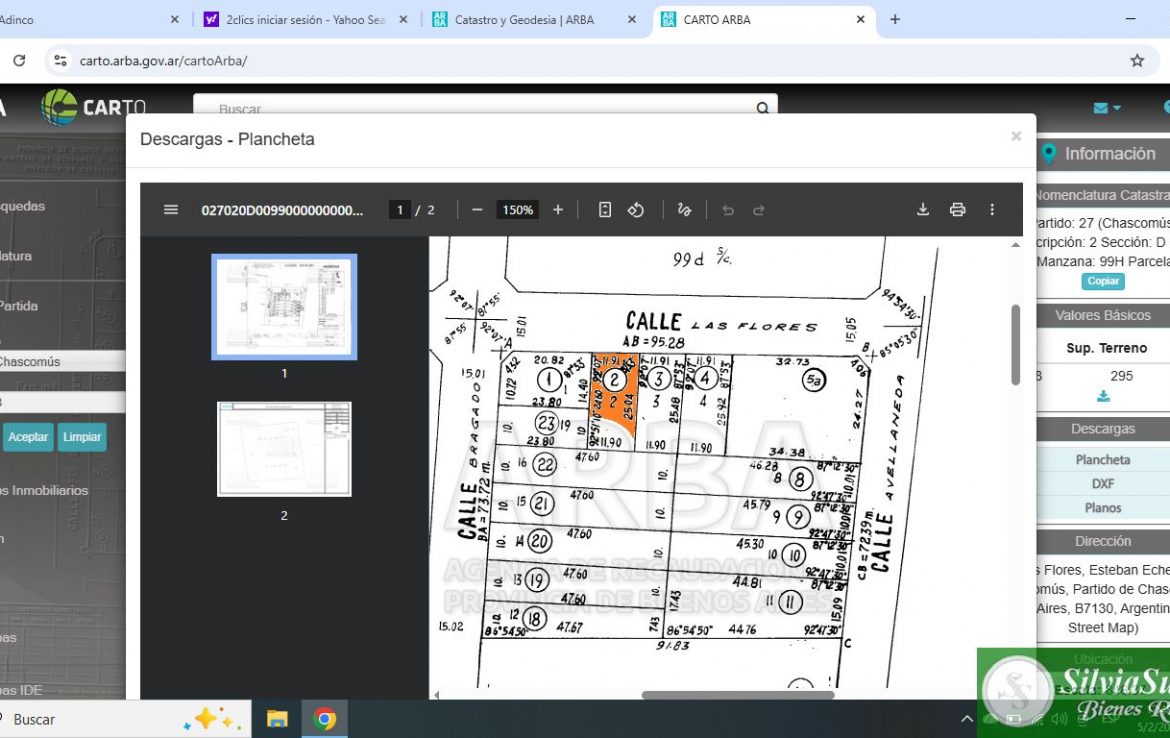1170x738 pixels.
Task: Click the fit to page icon
Action: pyautogui.click(x=605, y=210)
